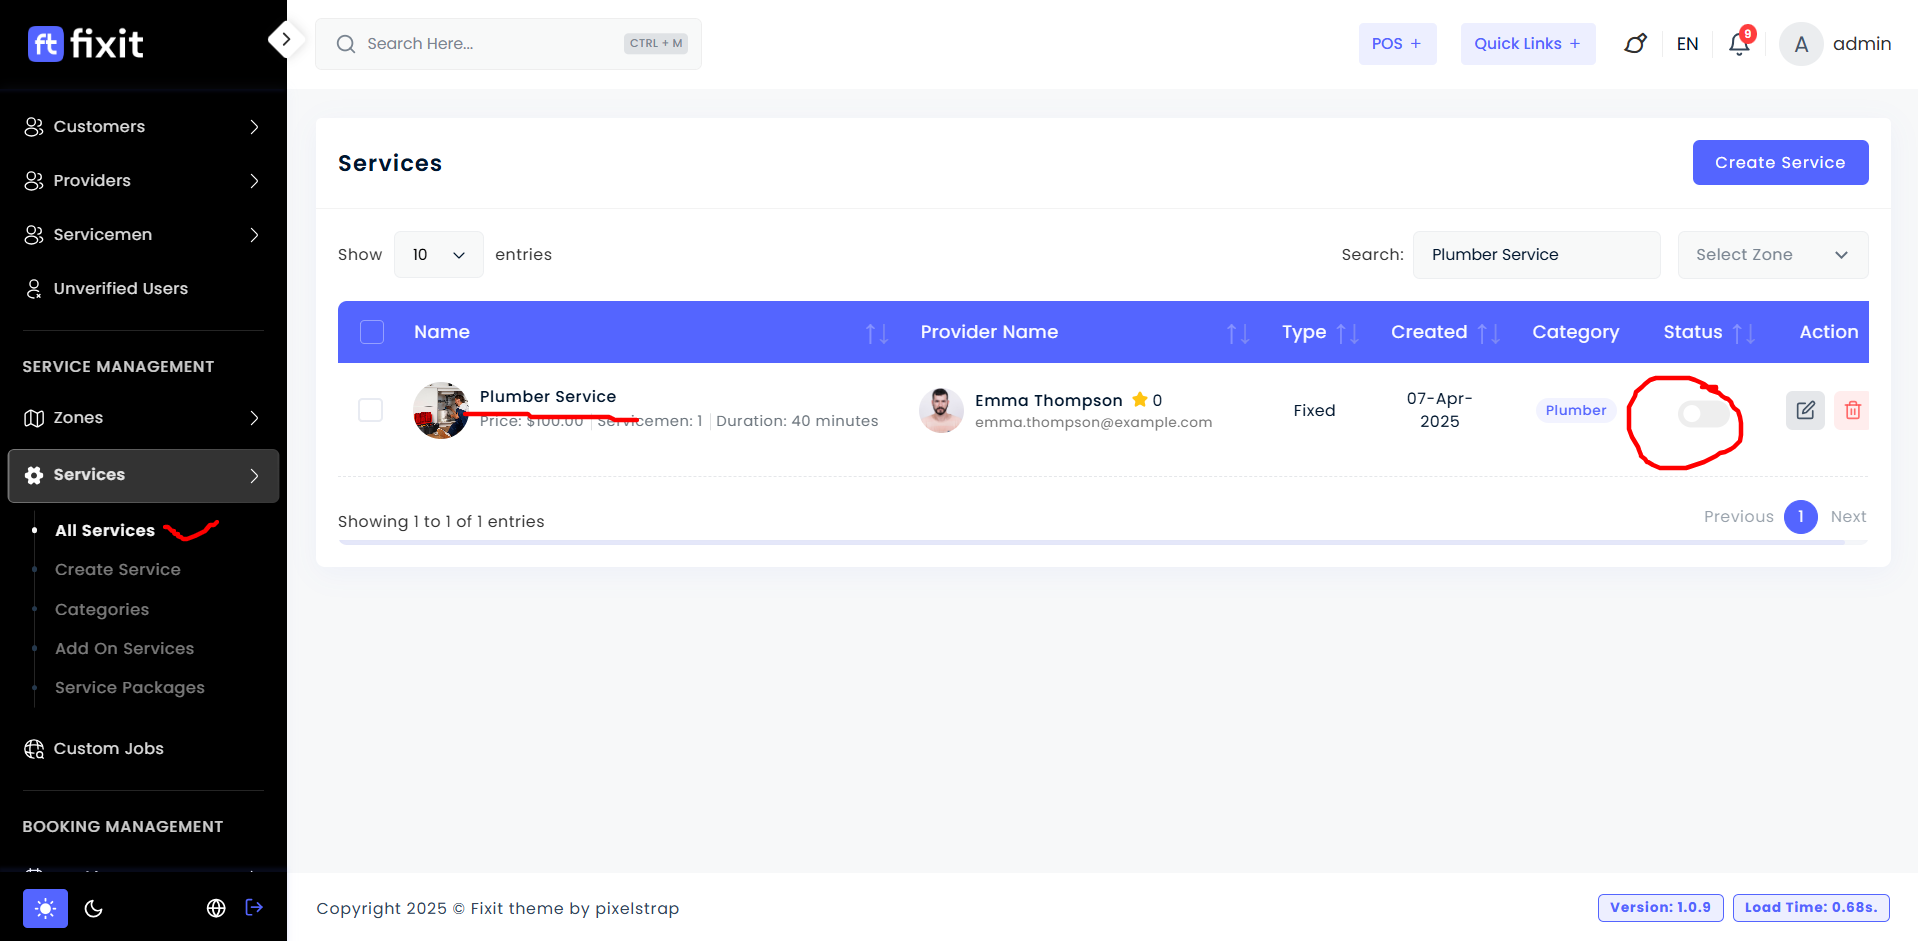Select the light mode sun icon

point(45,908)
